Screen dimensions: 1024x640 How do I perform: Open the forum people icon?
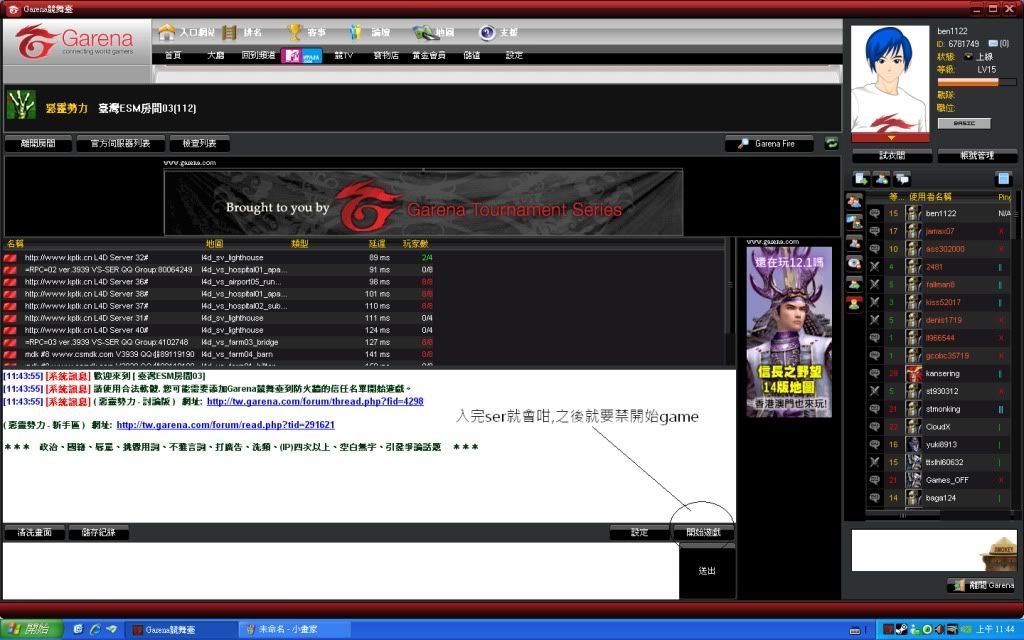(355, 32)
